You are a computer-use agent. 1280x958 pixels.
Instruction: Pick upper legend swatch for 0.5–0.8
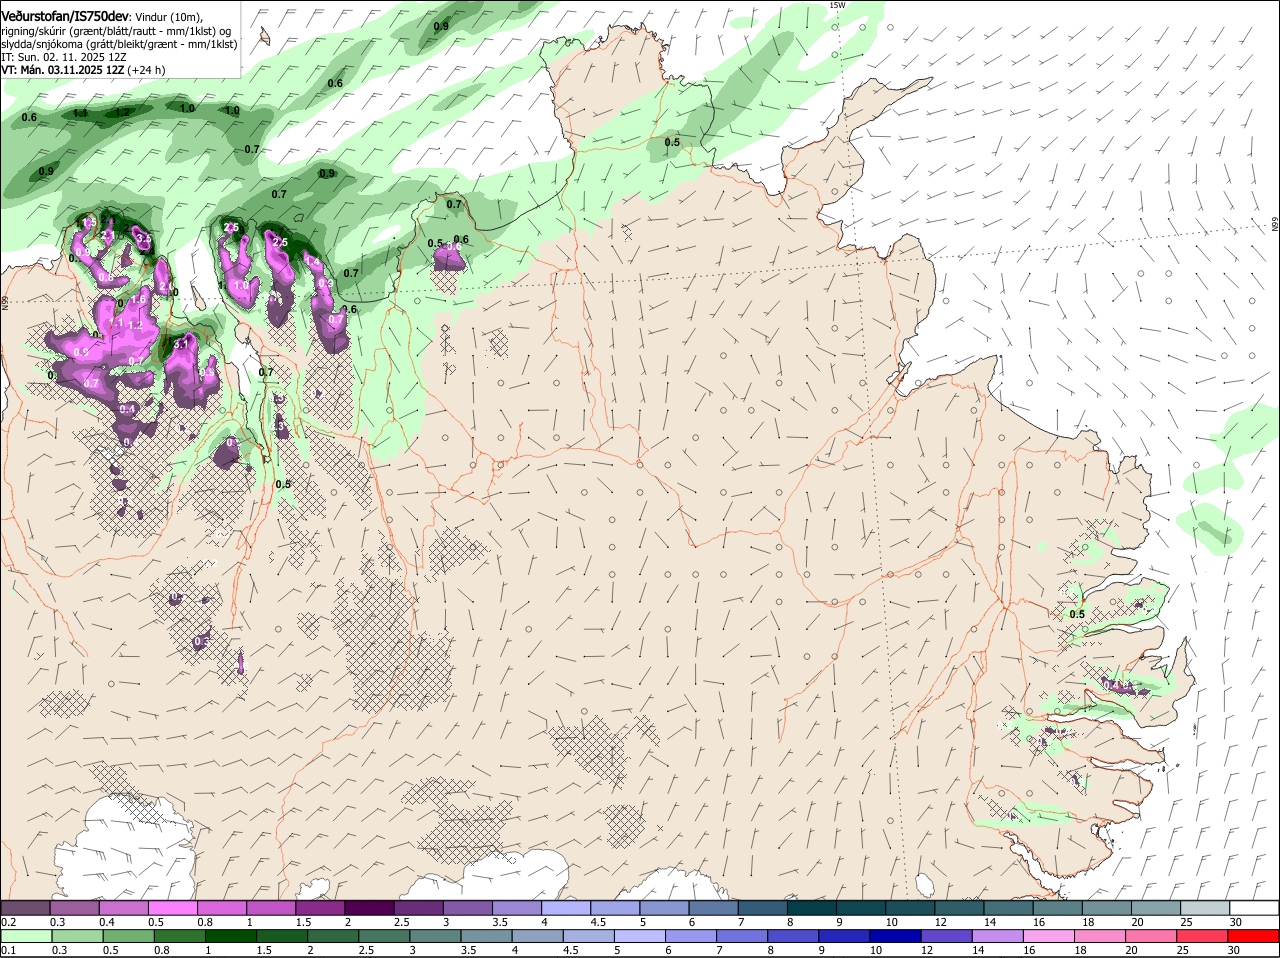tap(172, 908)
